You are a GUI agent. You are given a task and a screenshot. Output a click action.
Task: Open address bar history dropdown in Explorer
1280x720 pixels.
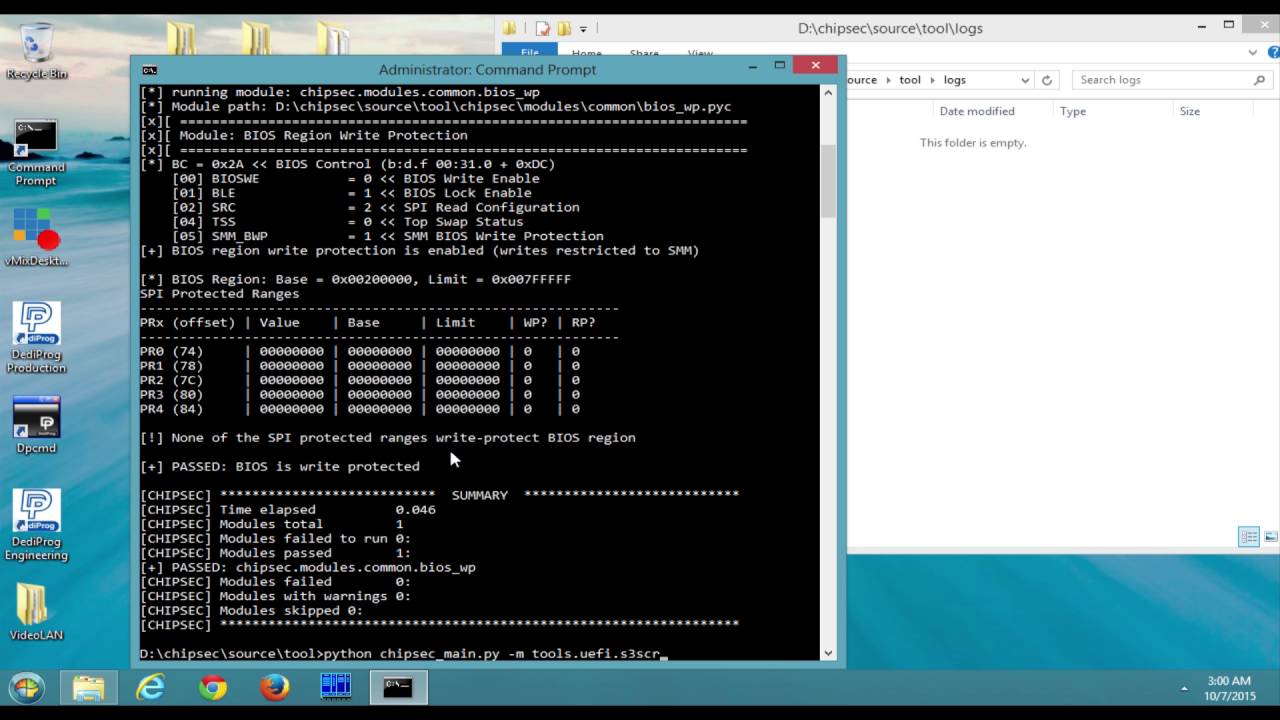(x=1025, y=80)
